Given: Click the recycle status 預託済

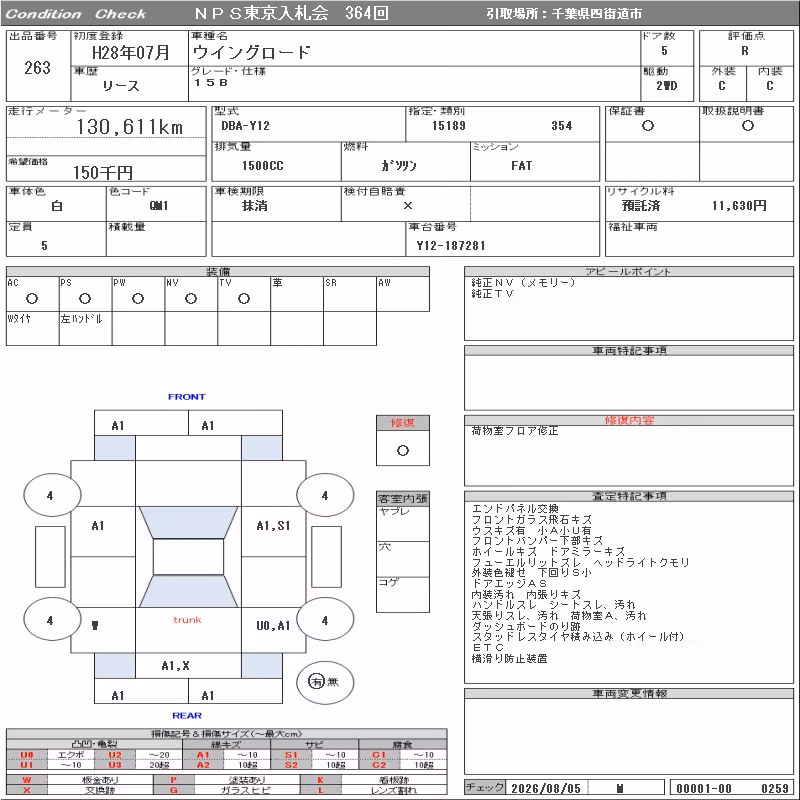Looking at the screenshot, I should 641,206.
